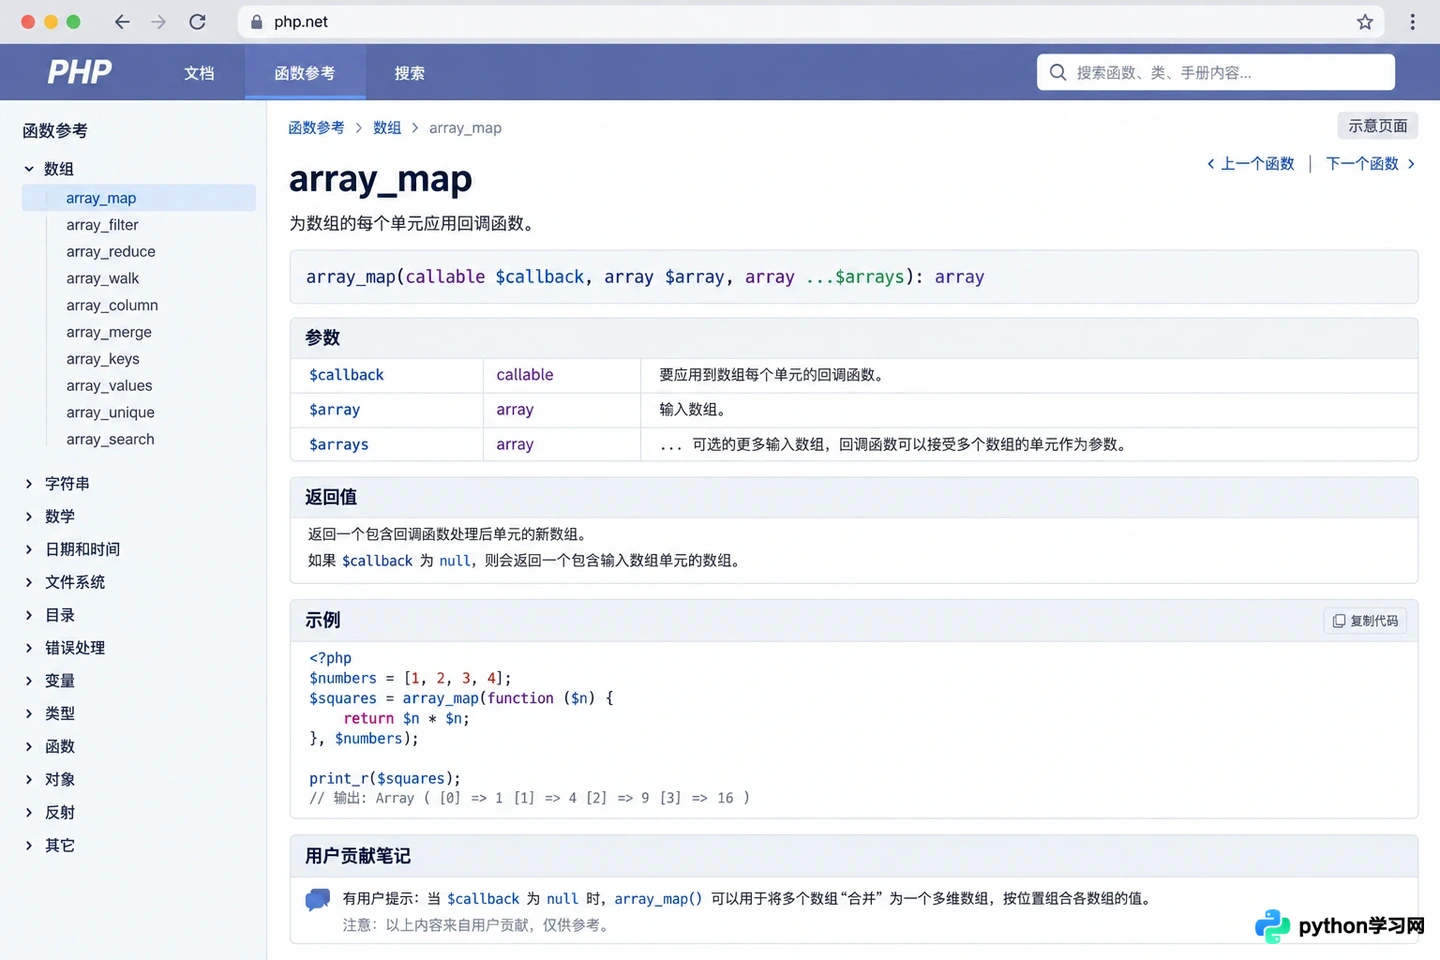Select the 函数参考 header tab
This screenshot has width=1440, height=960.
coord(305,73)
